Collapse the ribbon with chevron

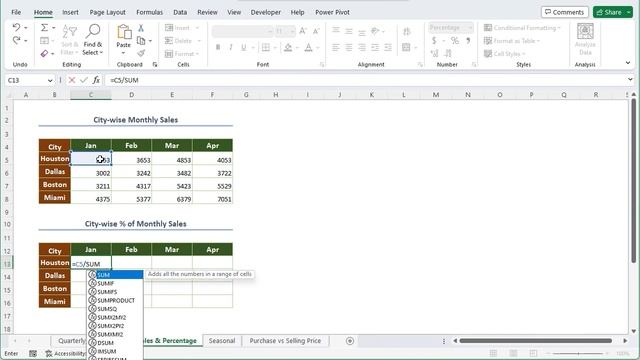coord(628,63)
